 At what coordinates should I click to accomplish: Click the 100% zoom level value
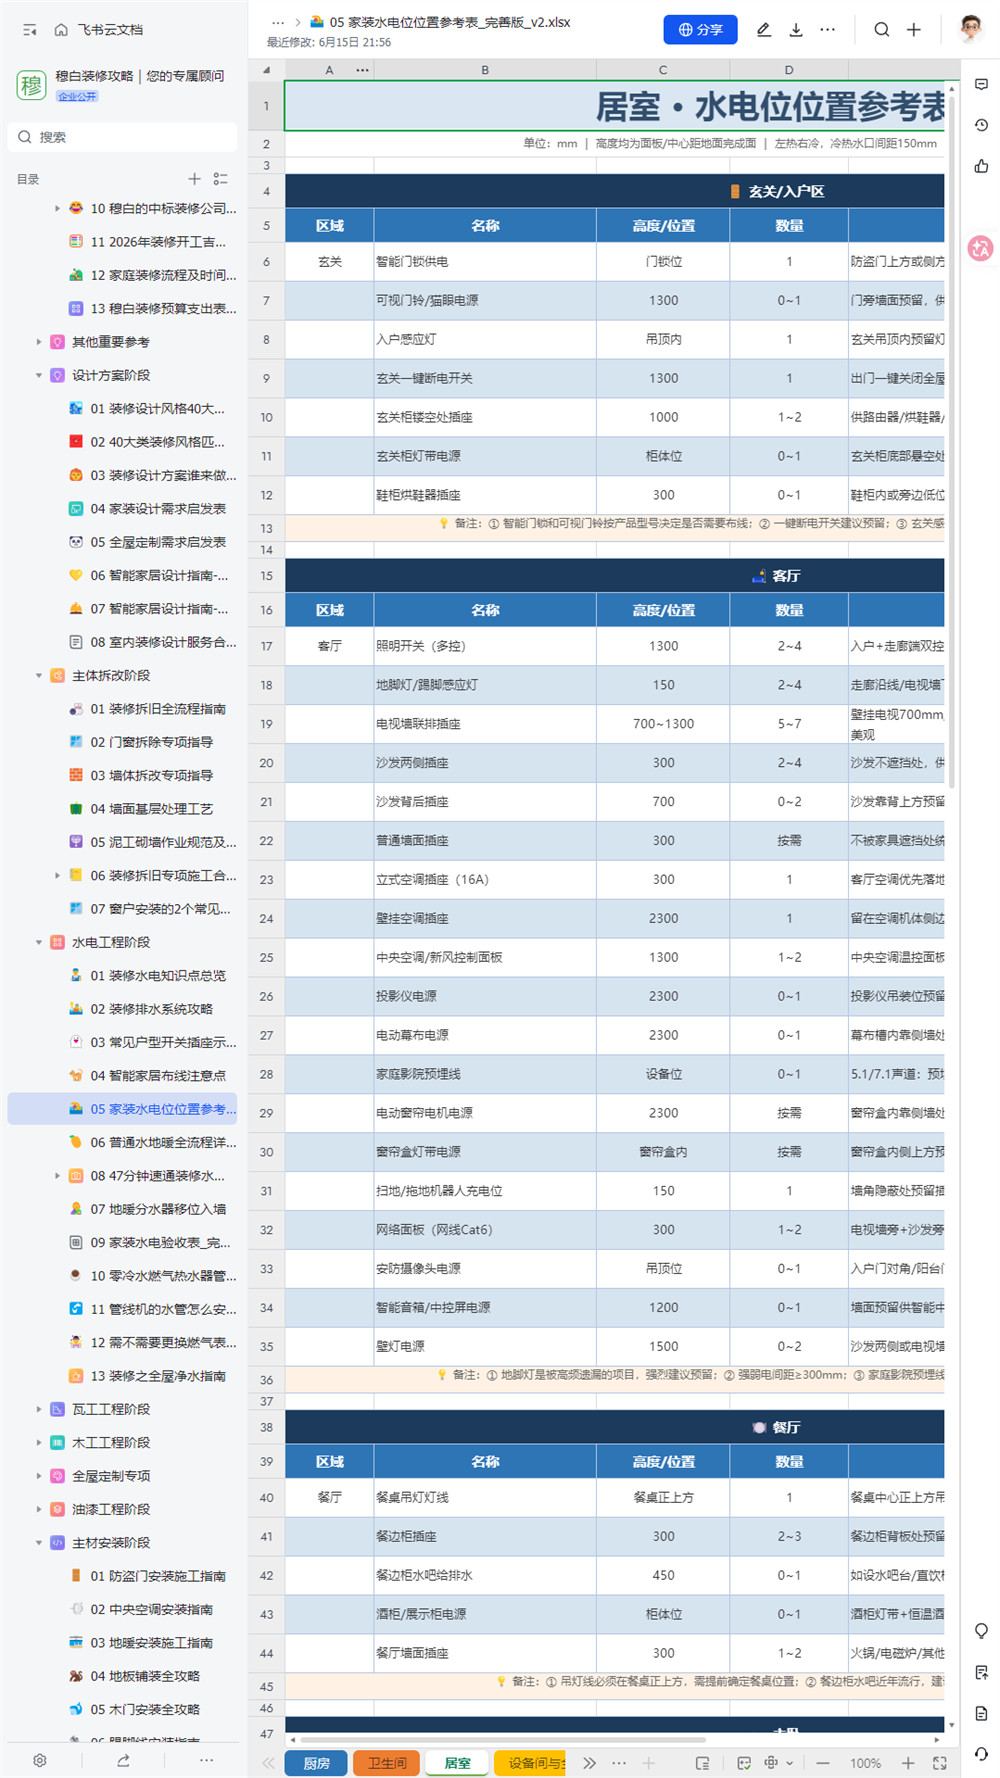[865, 1763]
